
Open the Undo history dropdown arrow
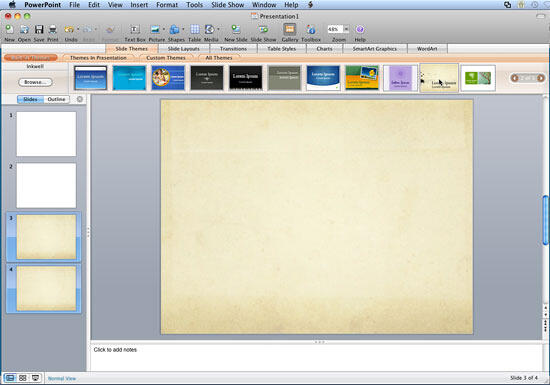point(78,29)
